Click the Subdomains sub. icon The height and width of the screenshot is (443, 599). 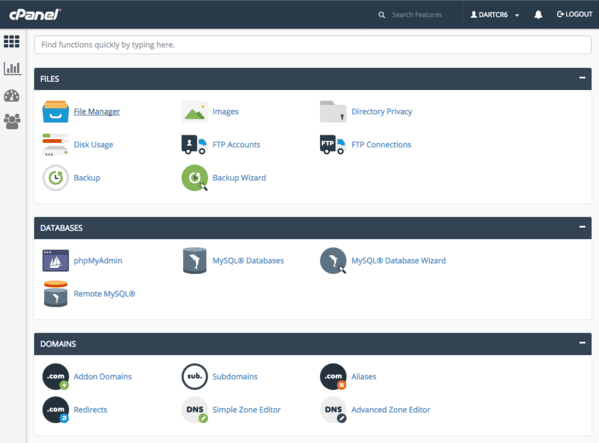194,377
